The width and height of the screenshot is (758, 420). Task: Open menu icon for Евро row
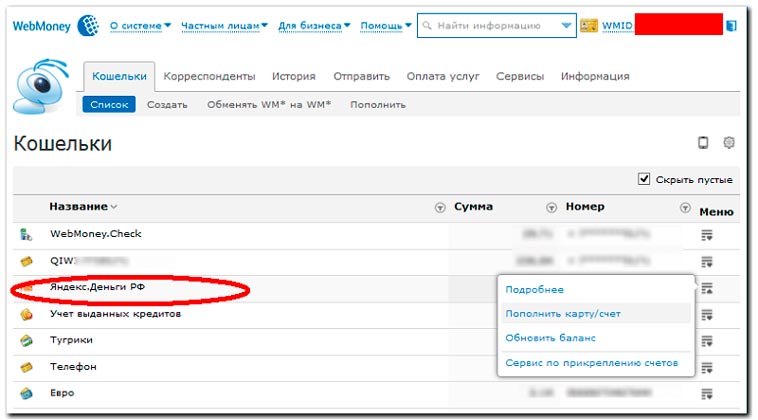coord(707,394)
